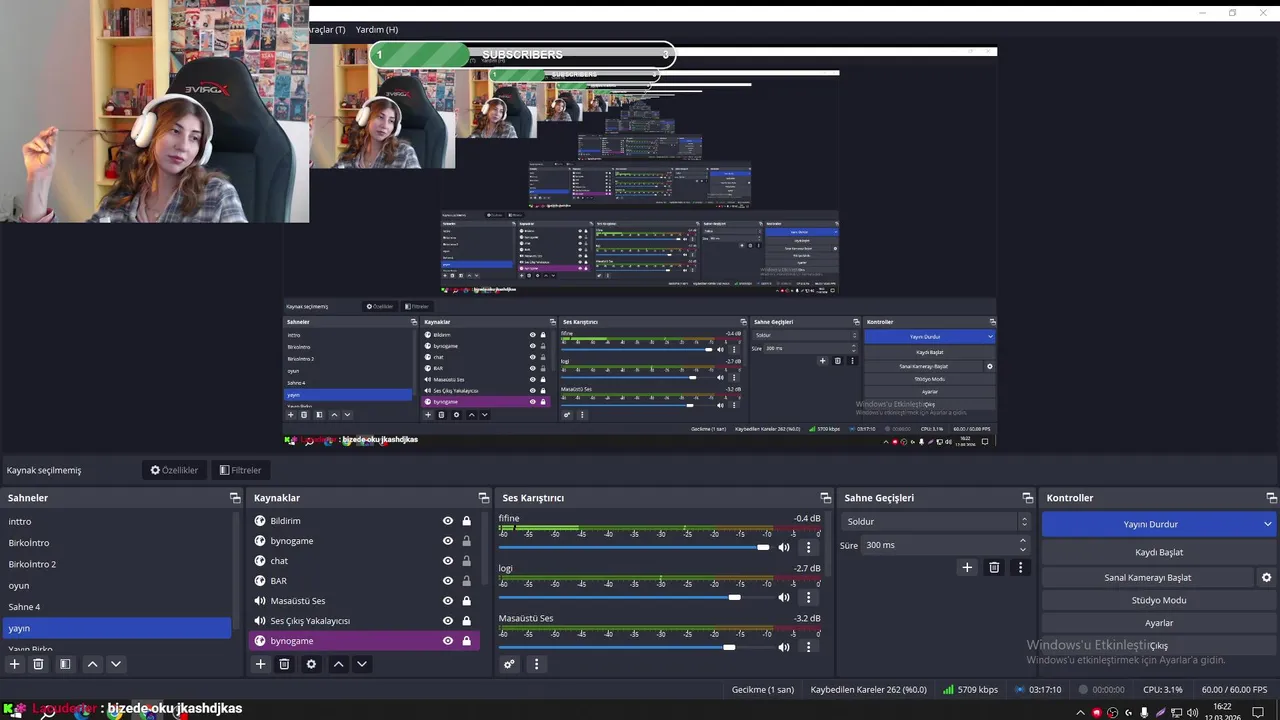This screenshot has height=720, width=1280.
Task: Open virtual camera settings gear
Action: coord(1266,577)
